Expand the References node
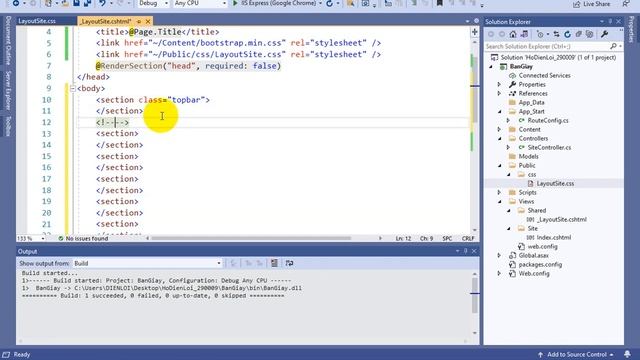Image resolution: width=640 pixels, height=360 pixels. [x=499, y=93]
